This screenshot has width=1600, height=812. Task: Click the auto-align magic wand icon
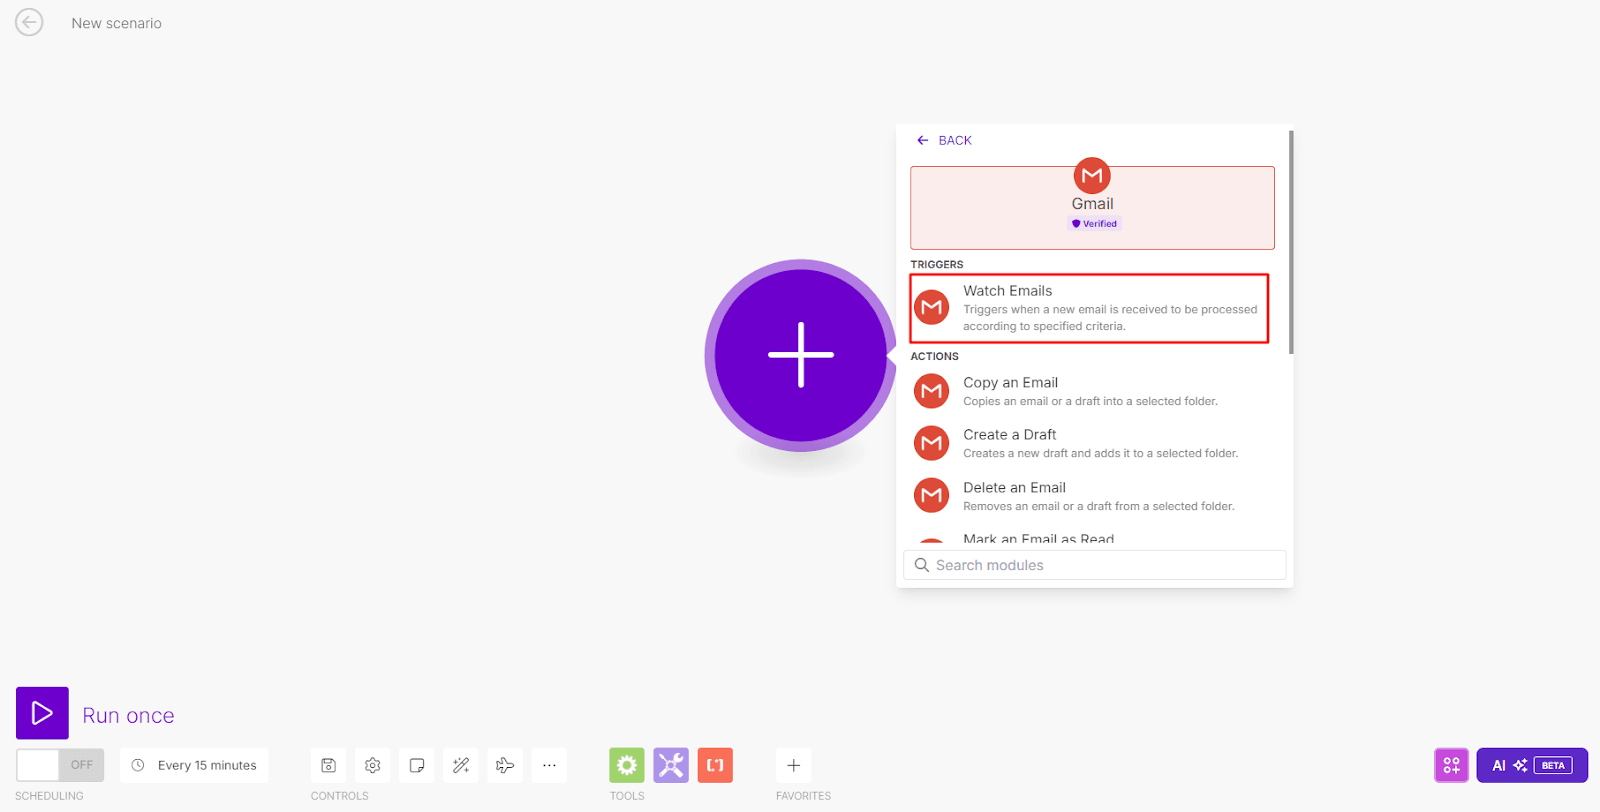pyautogui.click(x=461, y=765)
